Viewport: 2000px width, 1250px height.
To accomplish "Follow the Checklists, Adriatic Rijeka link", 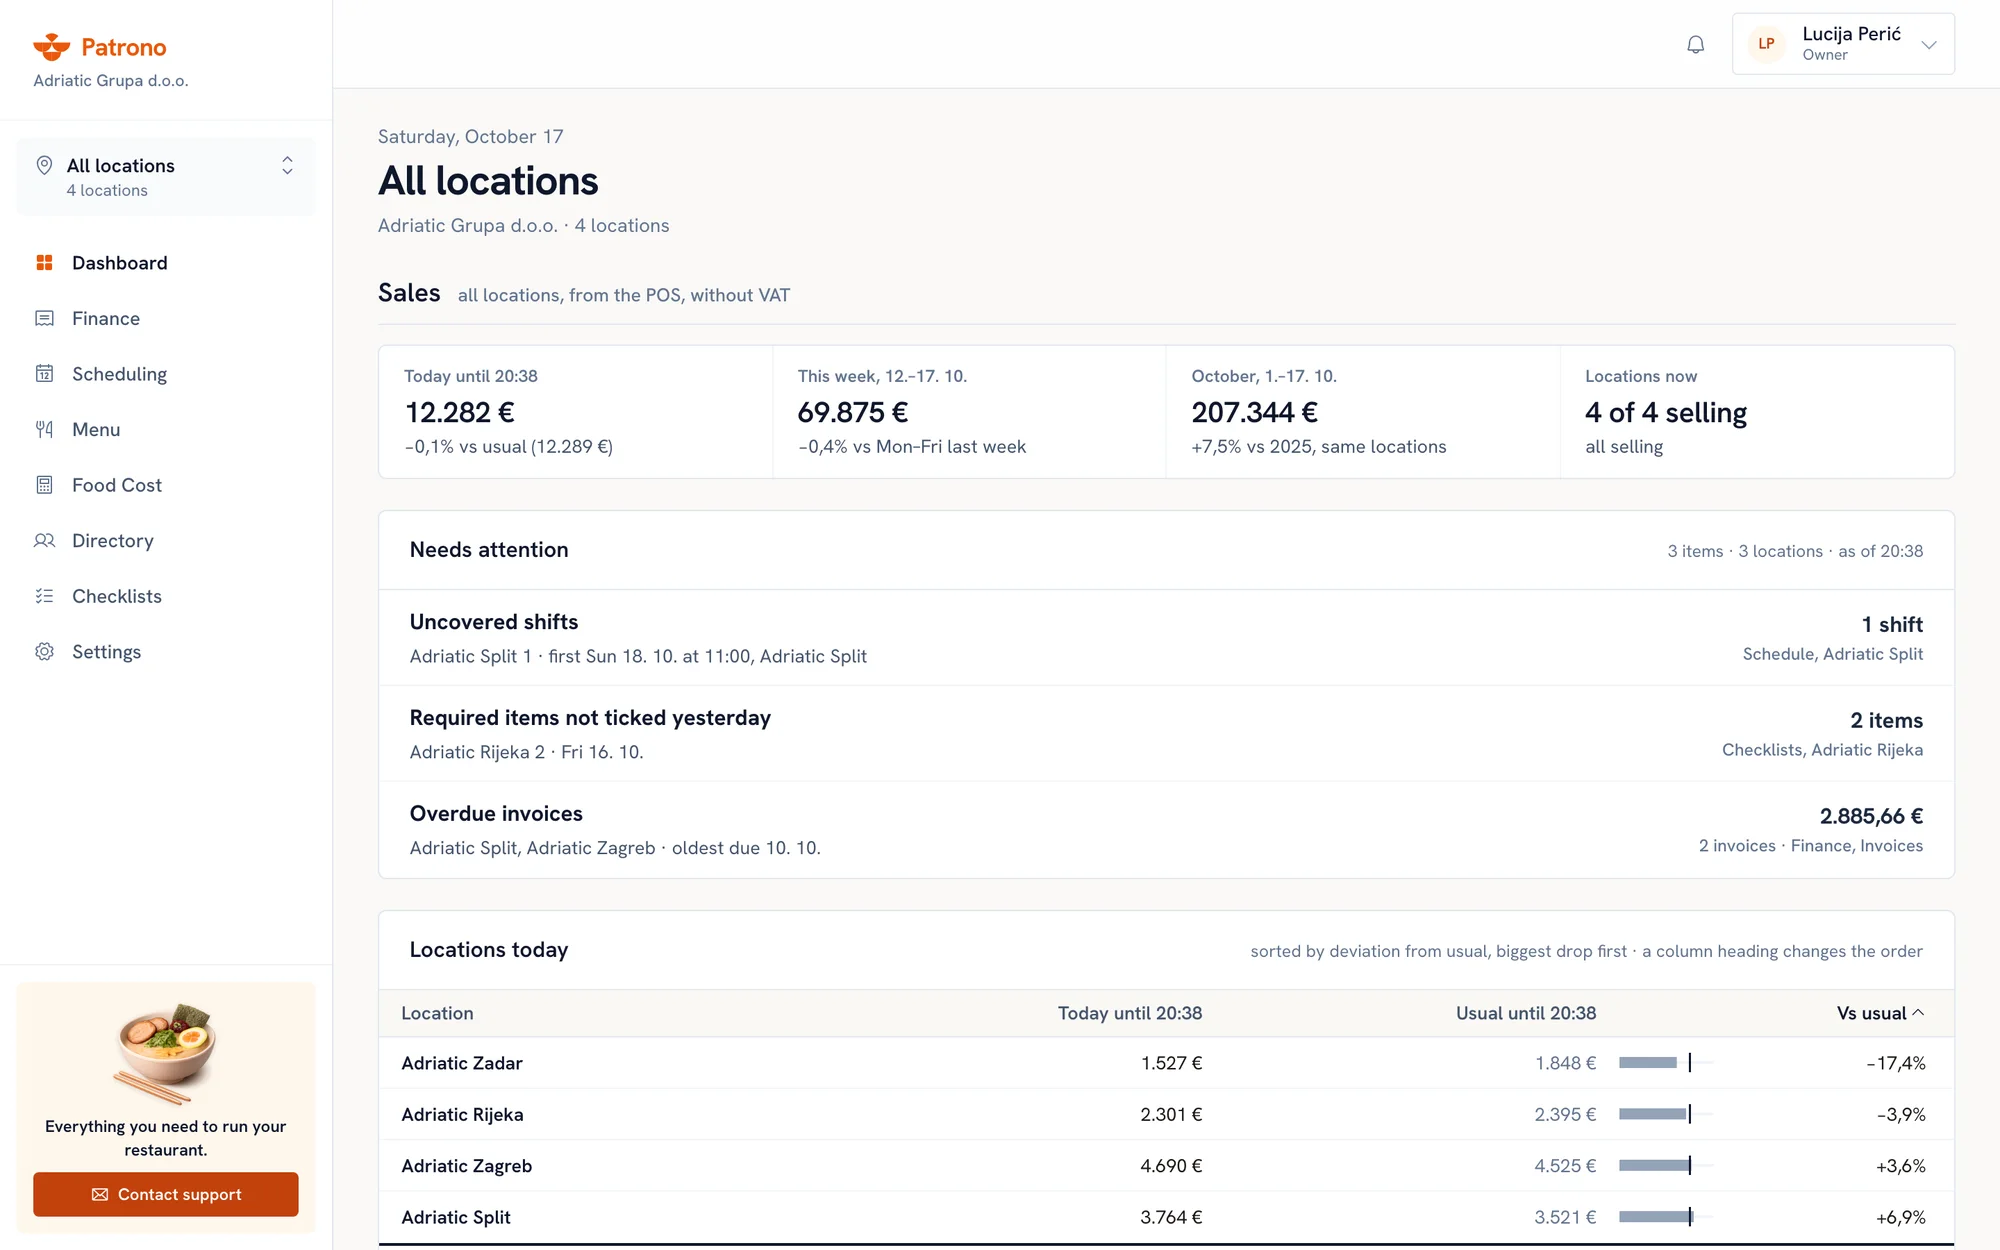I will 1822,750.
